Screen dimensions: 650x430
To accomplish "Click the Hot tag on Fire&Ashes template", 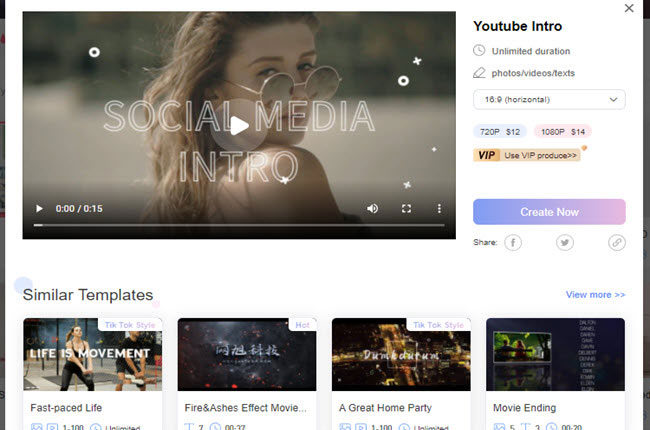I will (x=302, y=325).
